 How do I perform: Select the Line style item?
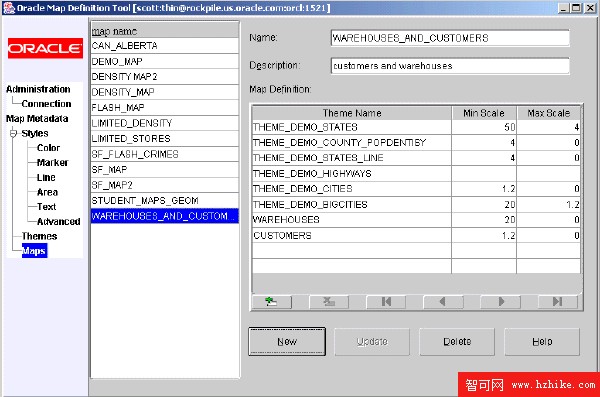46,178
